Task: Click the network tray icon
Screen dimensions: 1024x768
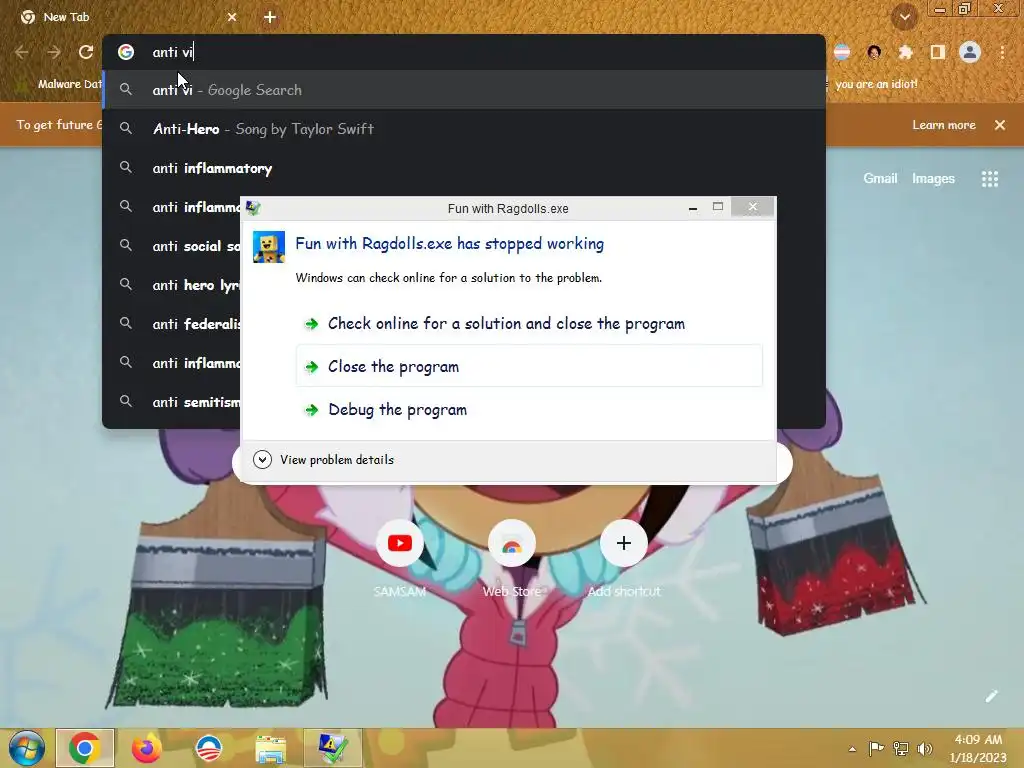Action: coord(901,748)
